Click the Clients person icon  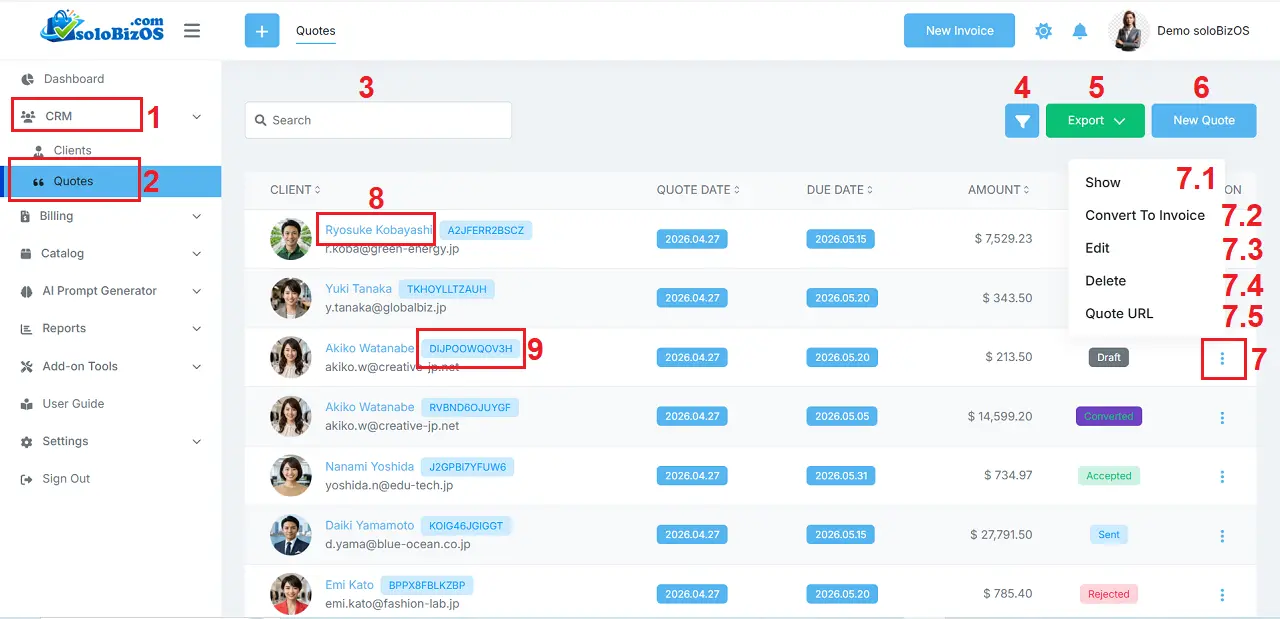(x=39, y=151)
